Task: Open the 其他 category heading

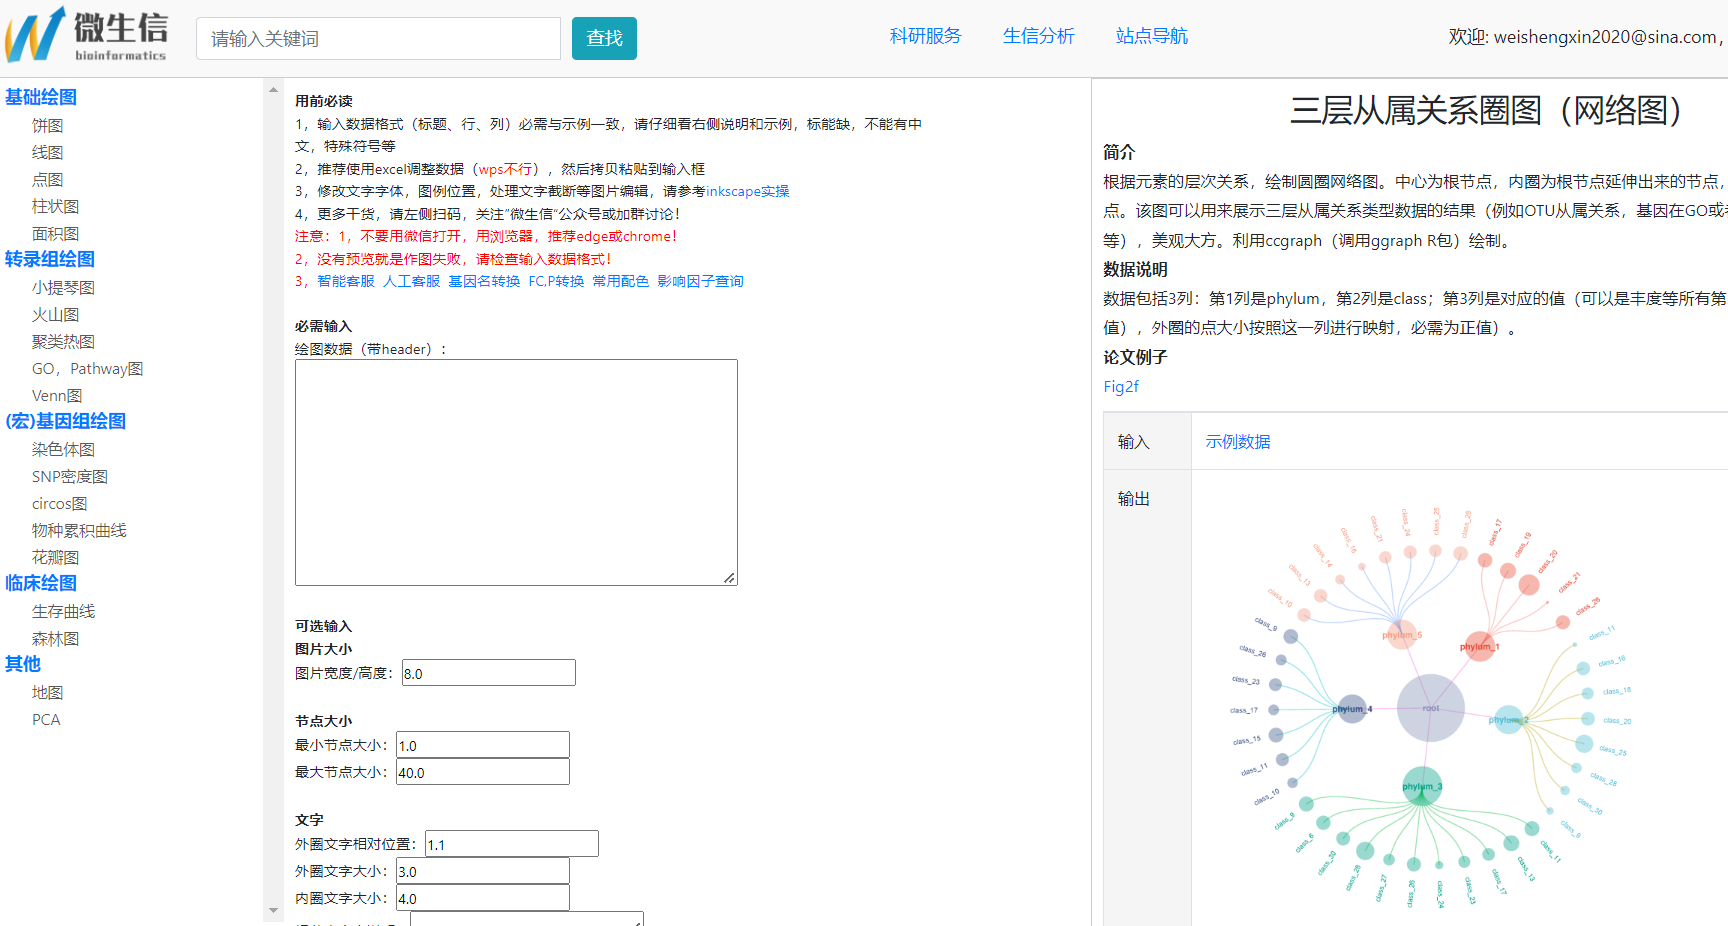Action: 23,664
